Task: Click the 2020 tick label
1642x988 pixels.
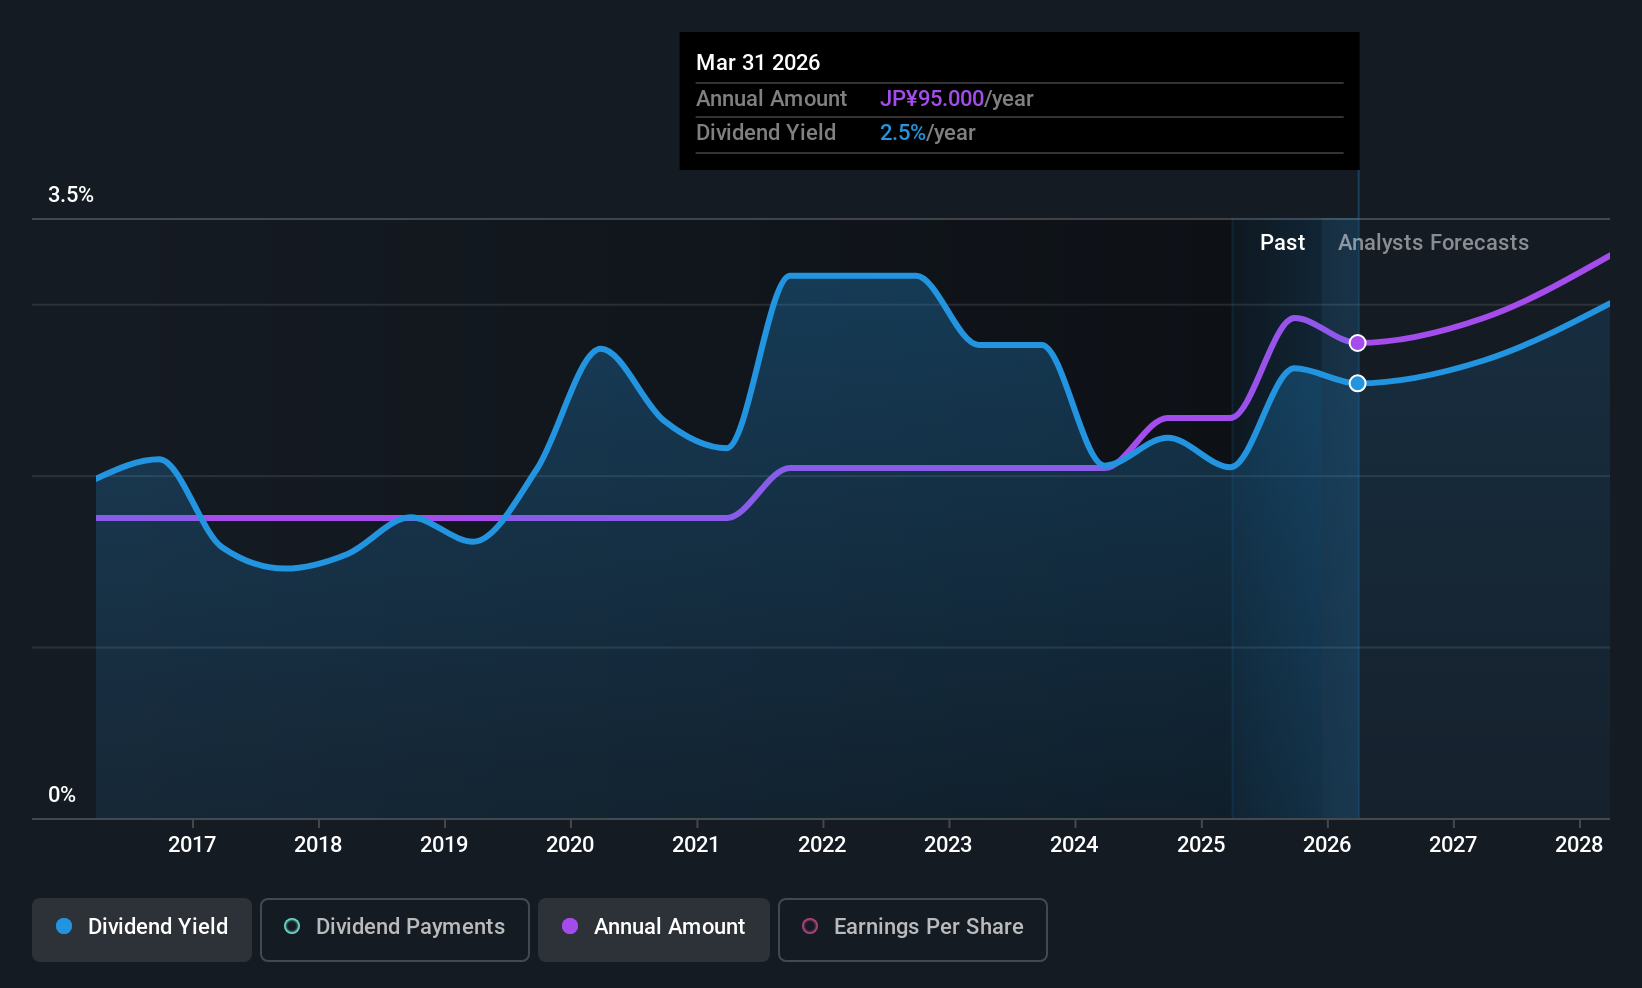Action: (570, 845)
